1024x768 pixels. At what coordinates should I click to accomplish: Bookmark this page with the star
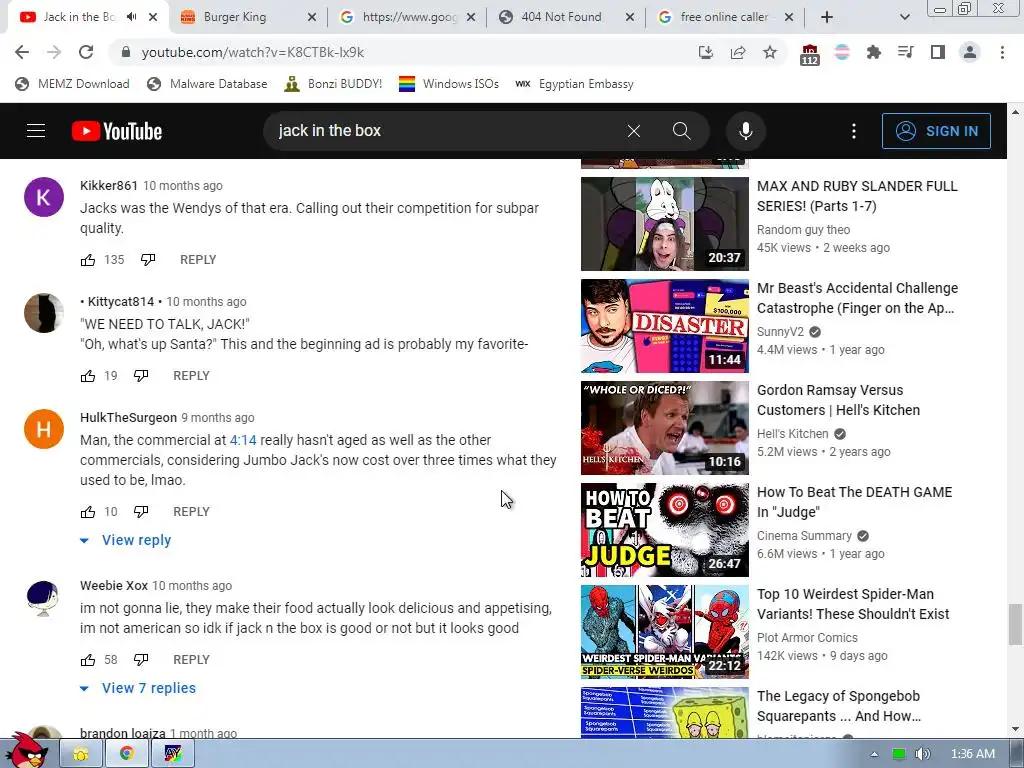770,52
